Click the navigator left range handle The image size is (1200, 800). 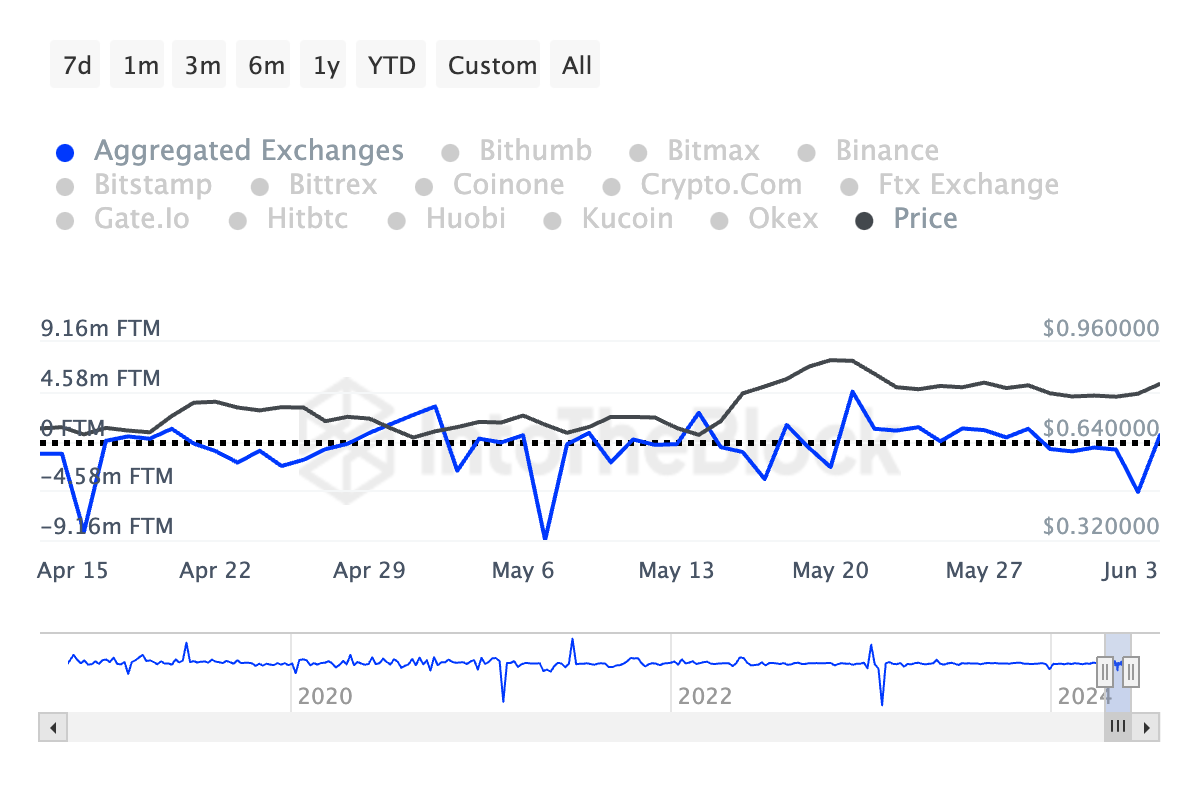click(1105, 670)
